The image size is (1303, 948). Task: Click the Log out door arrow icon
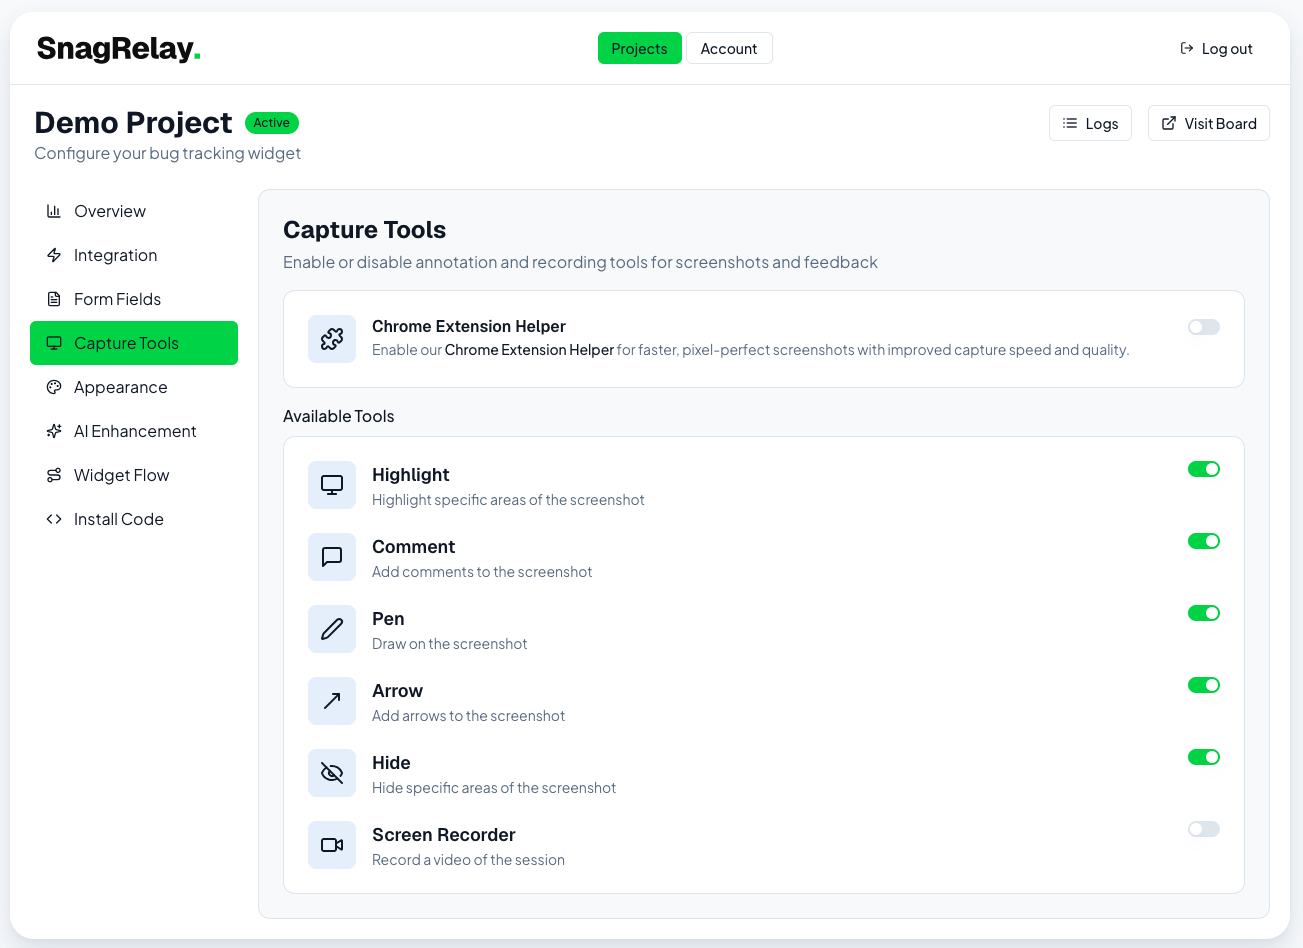[x=1187, y=48]
